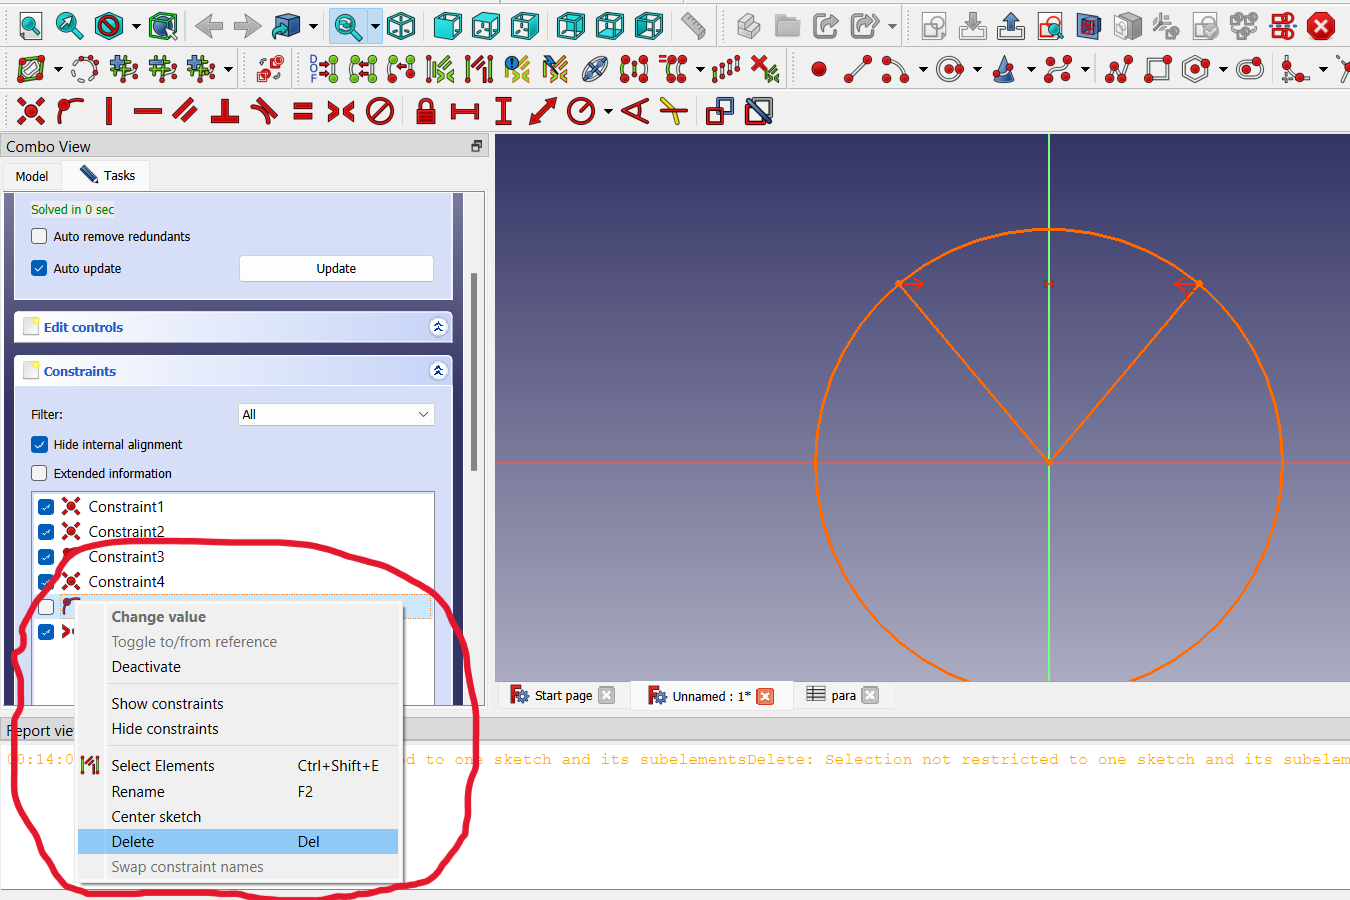Uncheck the Constraint1 checkbox
1350x900 pixels.
coord(46,507)
